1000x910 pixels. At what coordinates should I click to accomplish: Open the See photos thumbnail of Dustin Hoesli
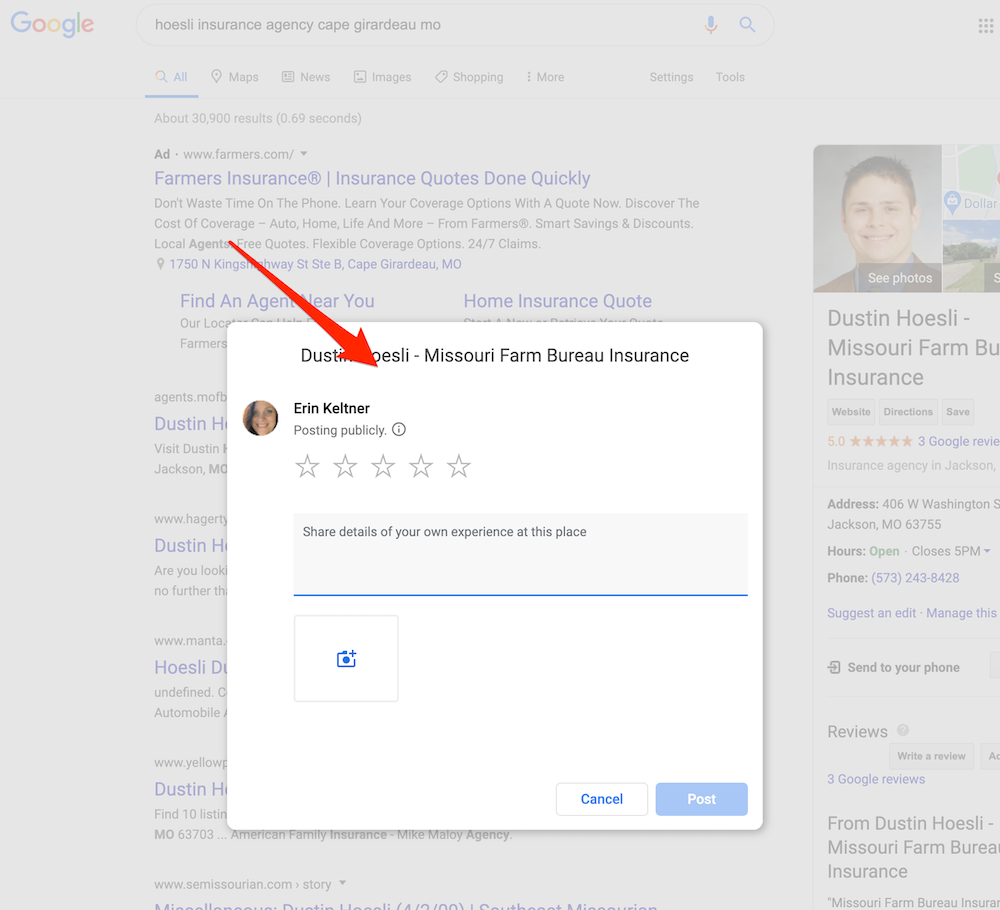point(878,218)
